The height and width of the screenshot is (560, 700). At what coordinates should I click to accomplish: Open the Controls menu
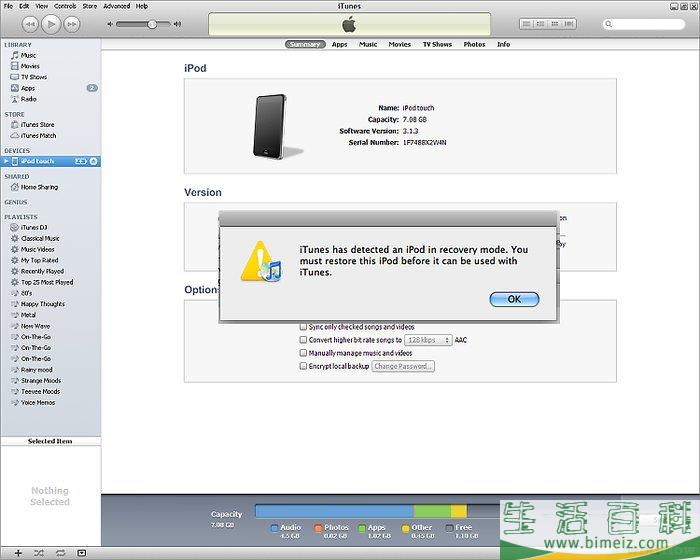pos(65,6)
